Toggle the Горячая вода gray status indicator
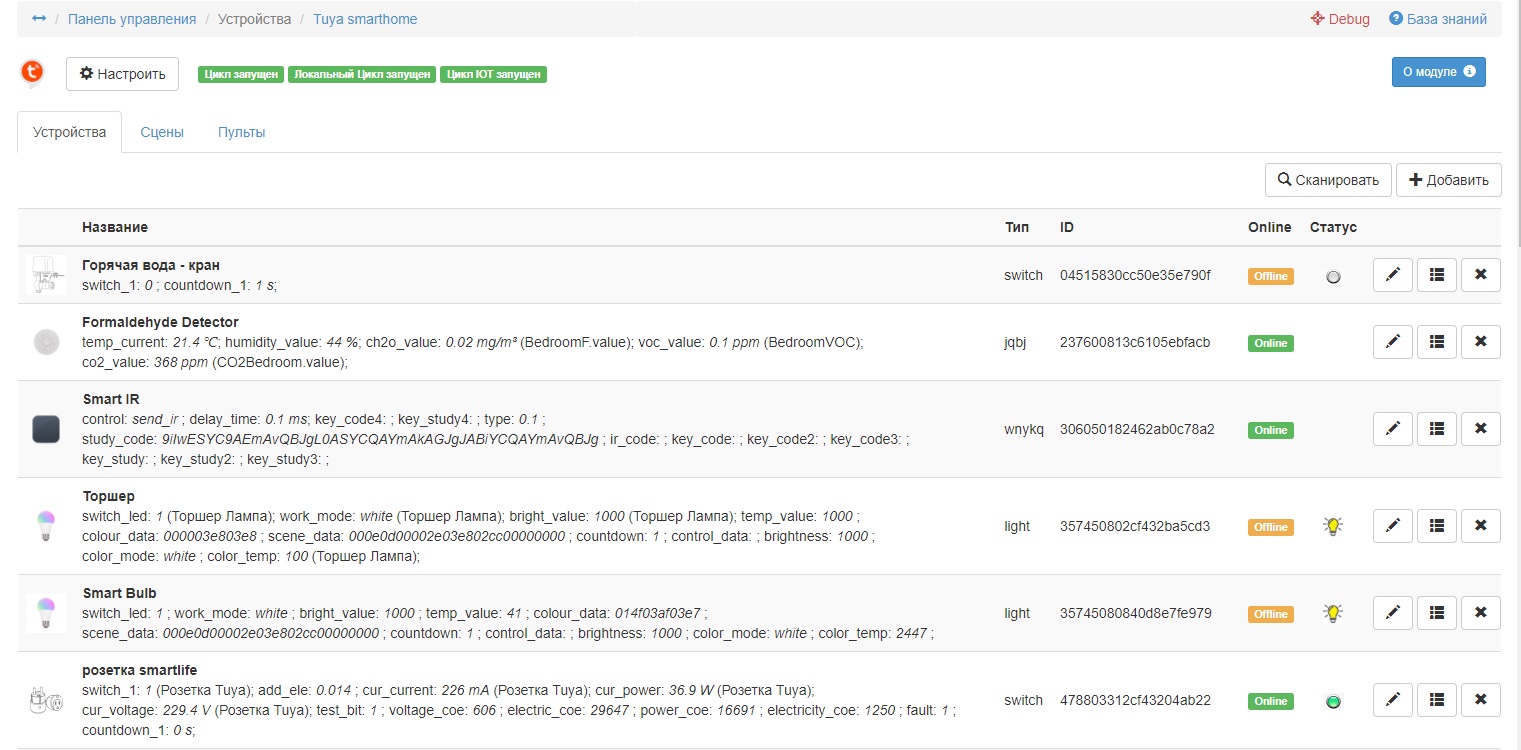1521x750 pixels. click(x=1332, y=277)
